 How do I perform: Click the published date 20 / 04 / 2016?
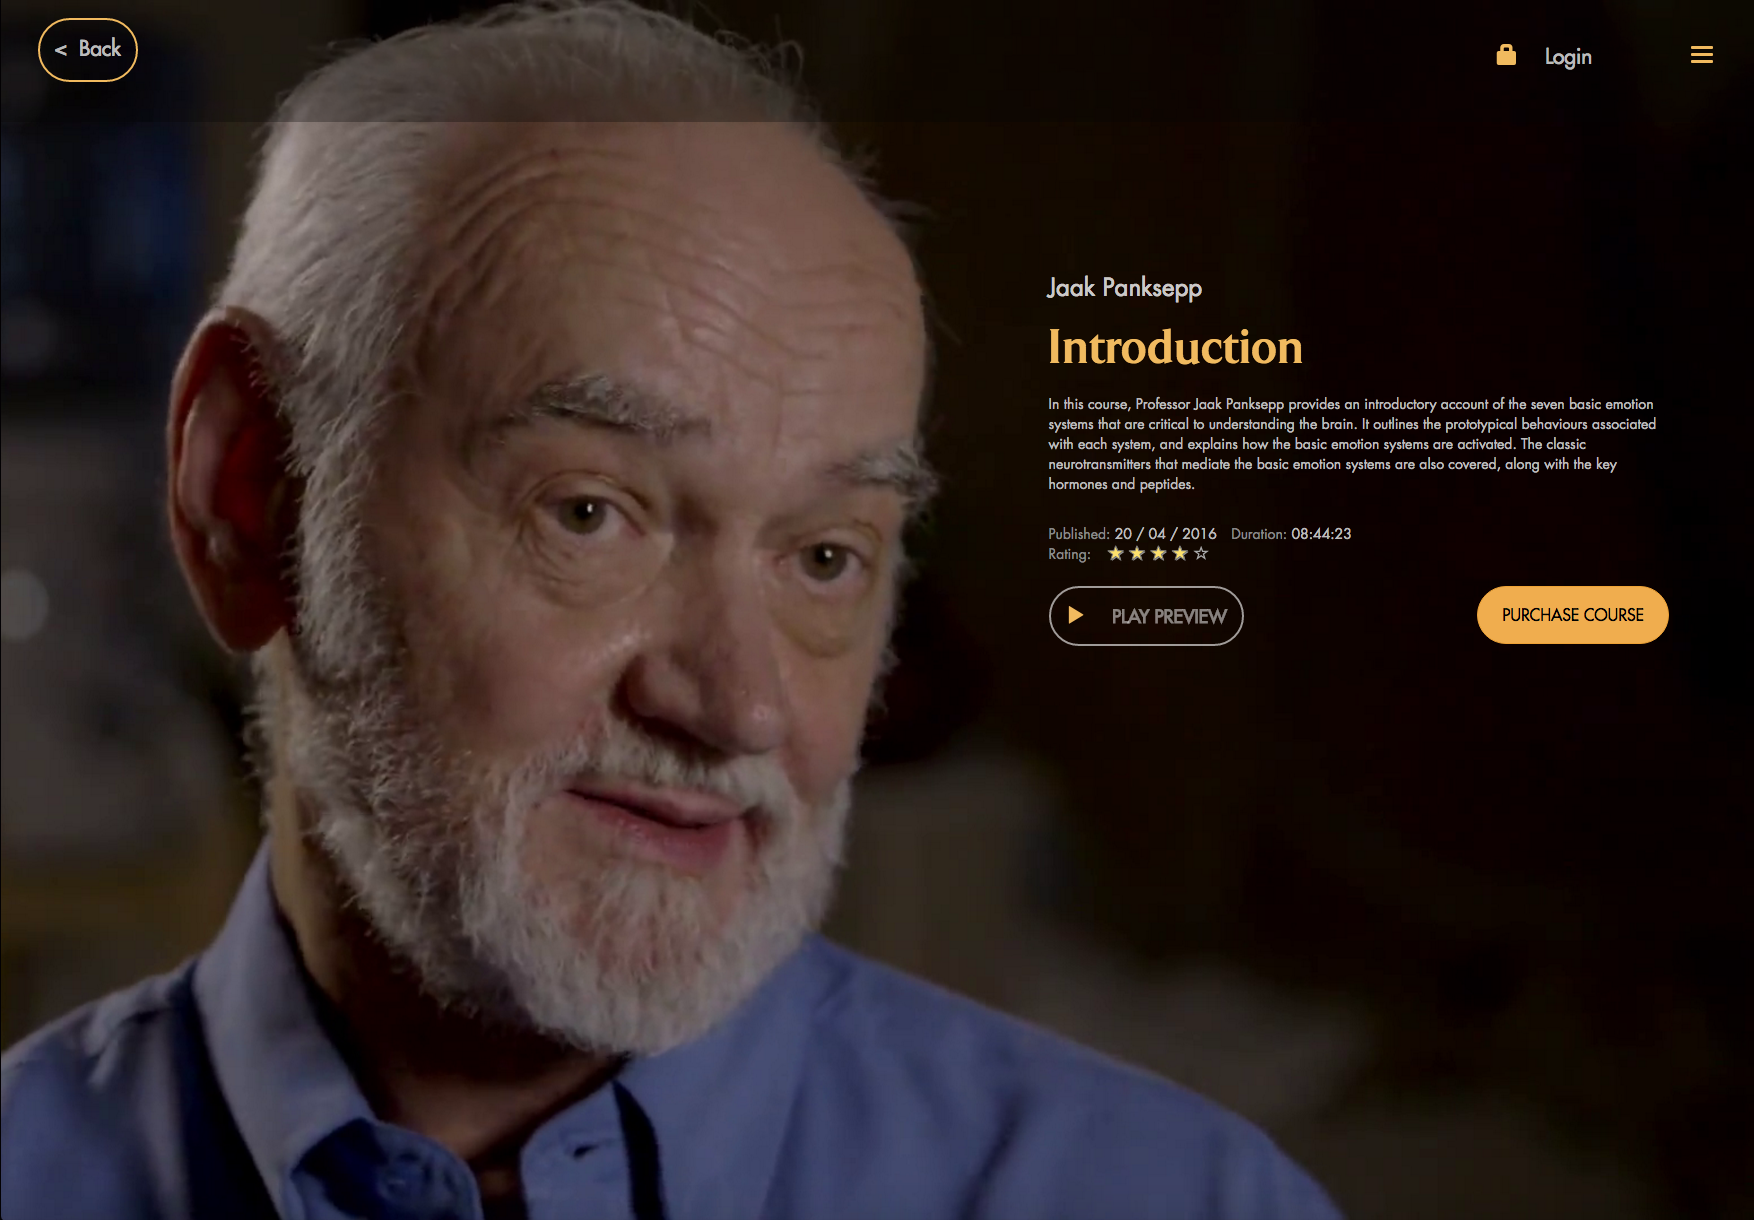(x=1166, y=534)
